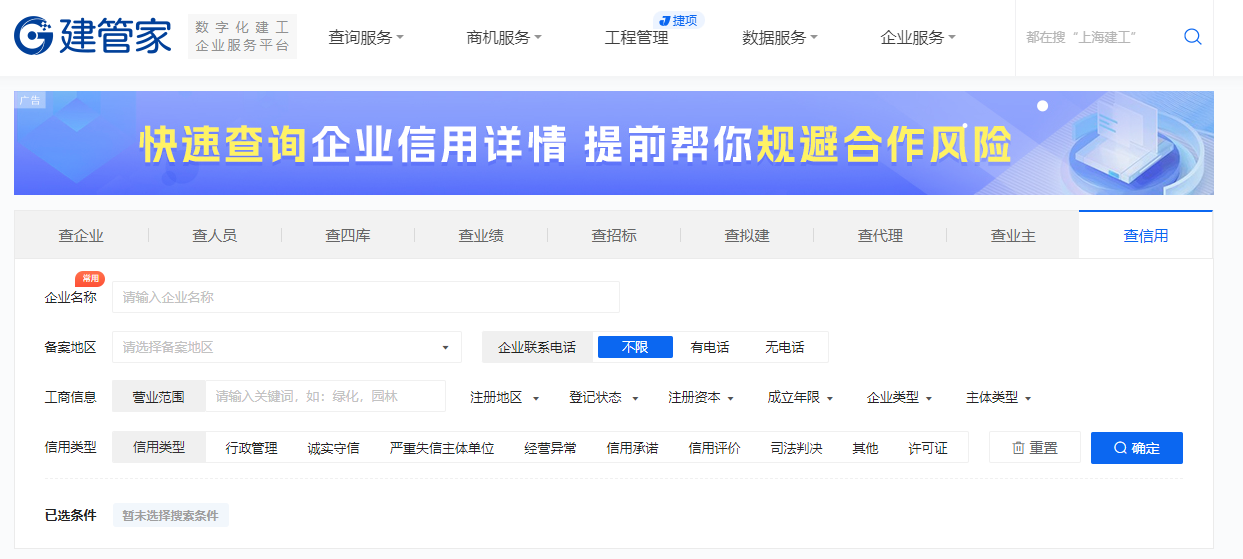
Task: Click the 捷项 badge above 工程管理
Action: (678, 20)
